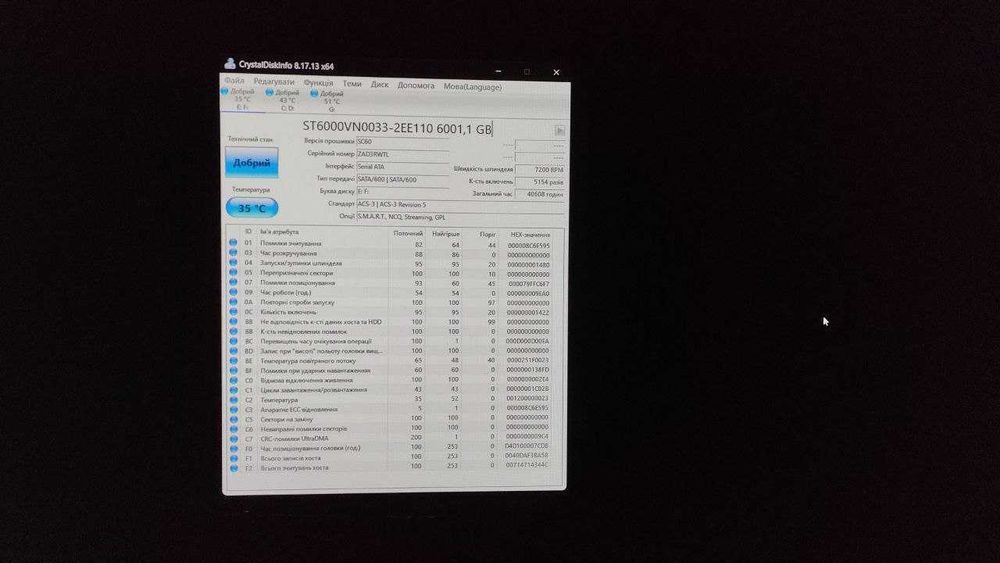Screen dimensions: 1000x563
Task: Click the 7200 RPM rotation rate field
Action: coord(540,170)
